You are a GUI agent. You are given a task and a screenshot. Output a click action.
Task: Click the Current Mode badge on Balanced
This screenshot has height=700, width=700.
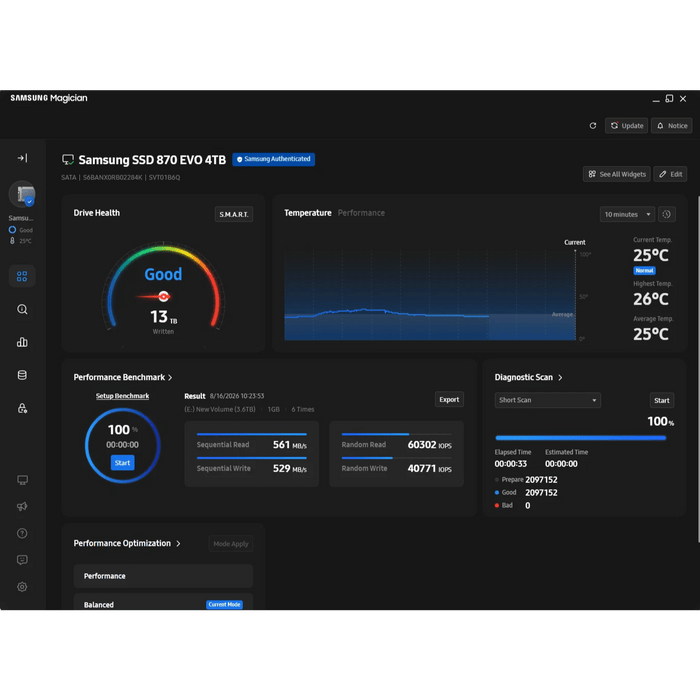[x=225, y=604]
